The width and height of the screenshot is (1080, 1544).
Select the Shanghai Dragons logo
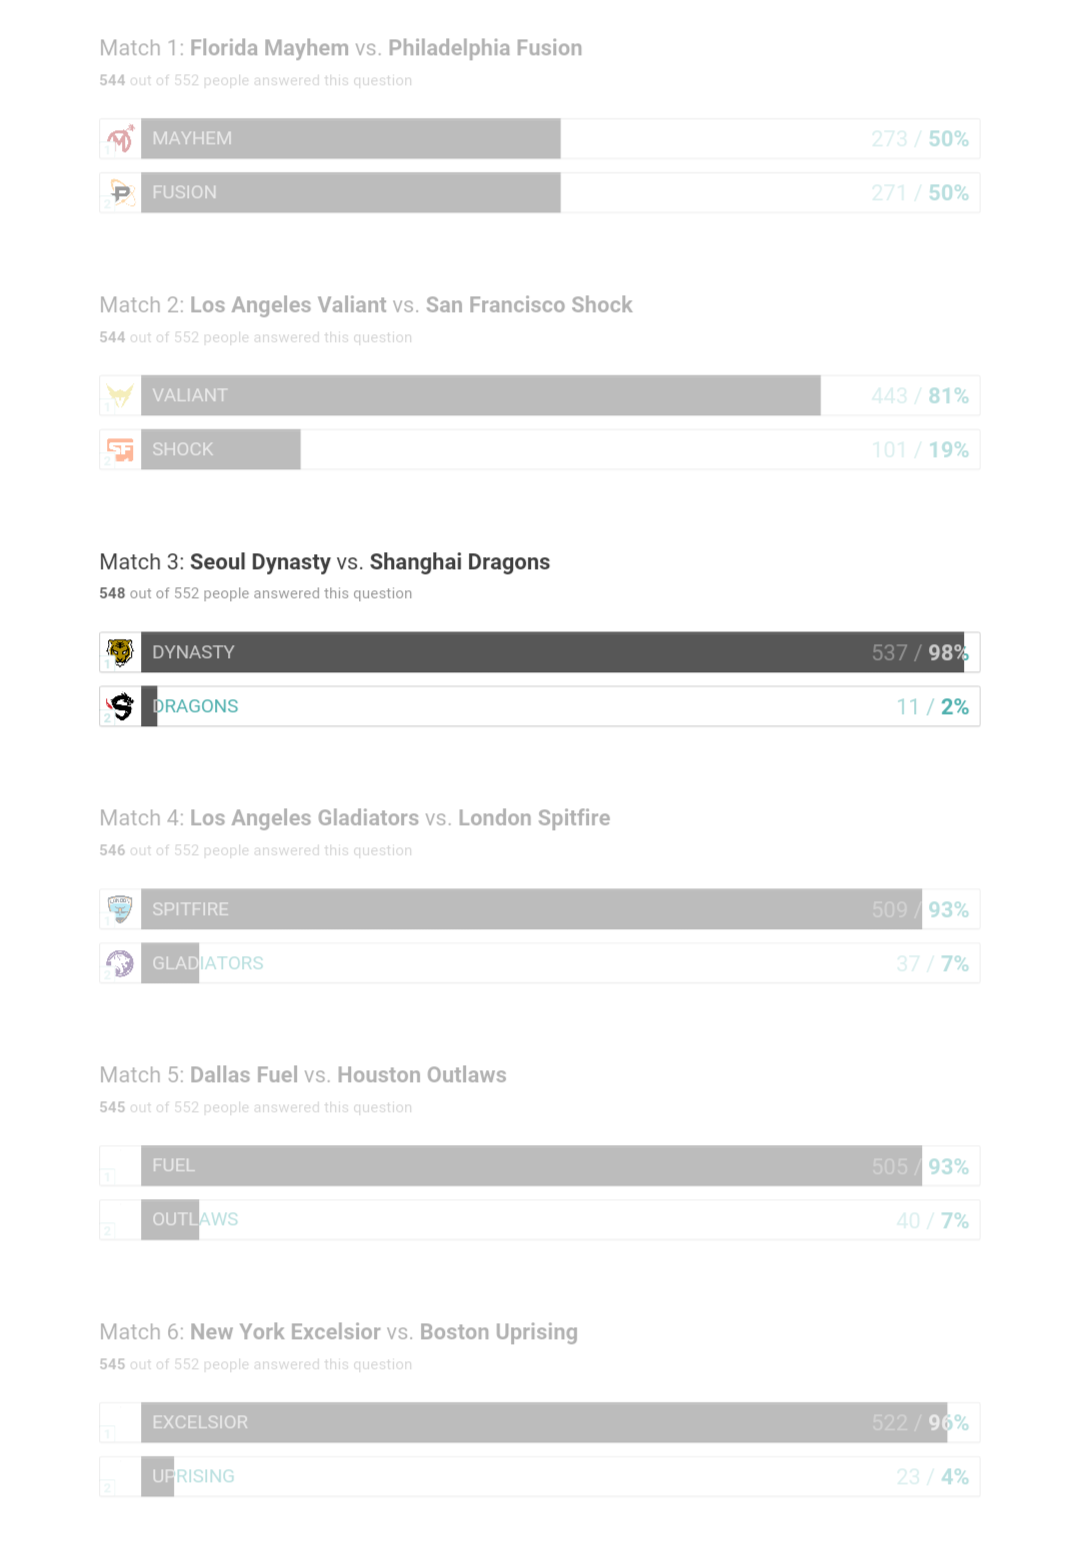120,707
